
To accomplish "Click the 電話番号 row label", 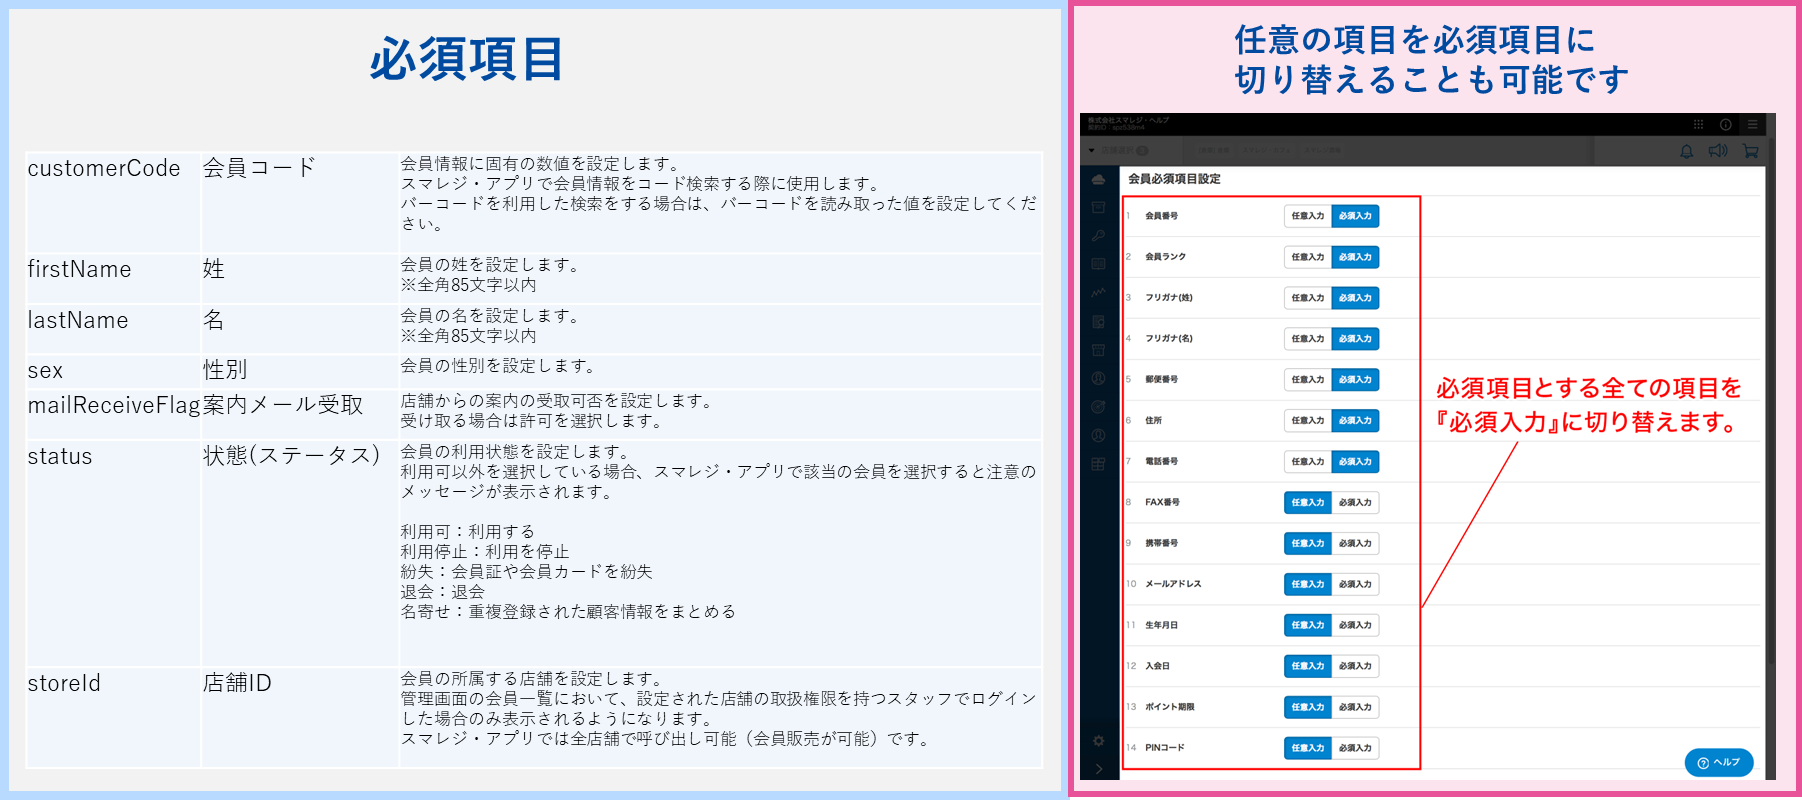I will 1161,462.
